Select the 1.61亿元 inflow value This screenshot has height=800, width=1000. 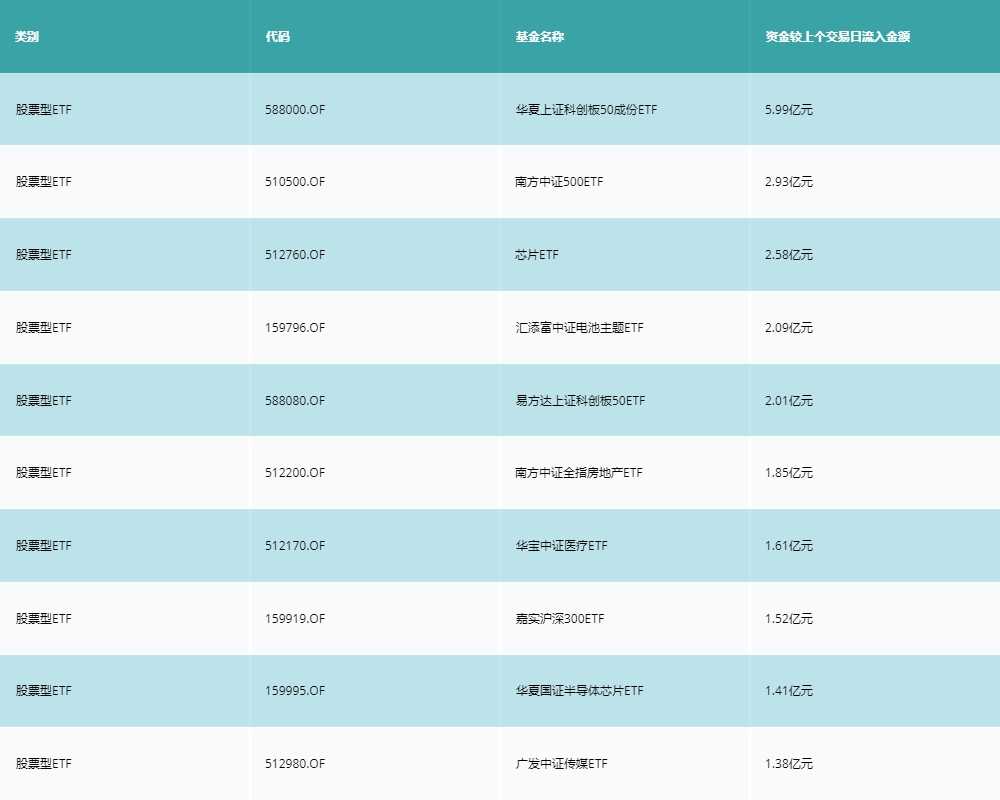point(789,545)
